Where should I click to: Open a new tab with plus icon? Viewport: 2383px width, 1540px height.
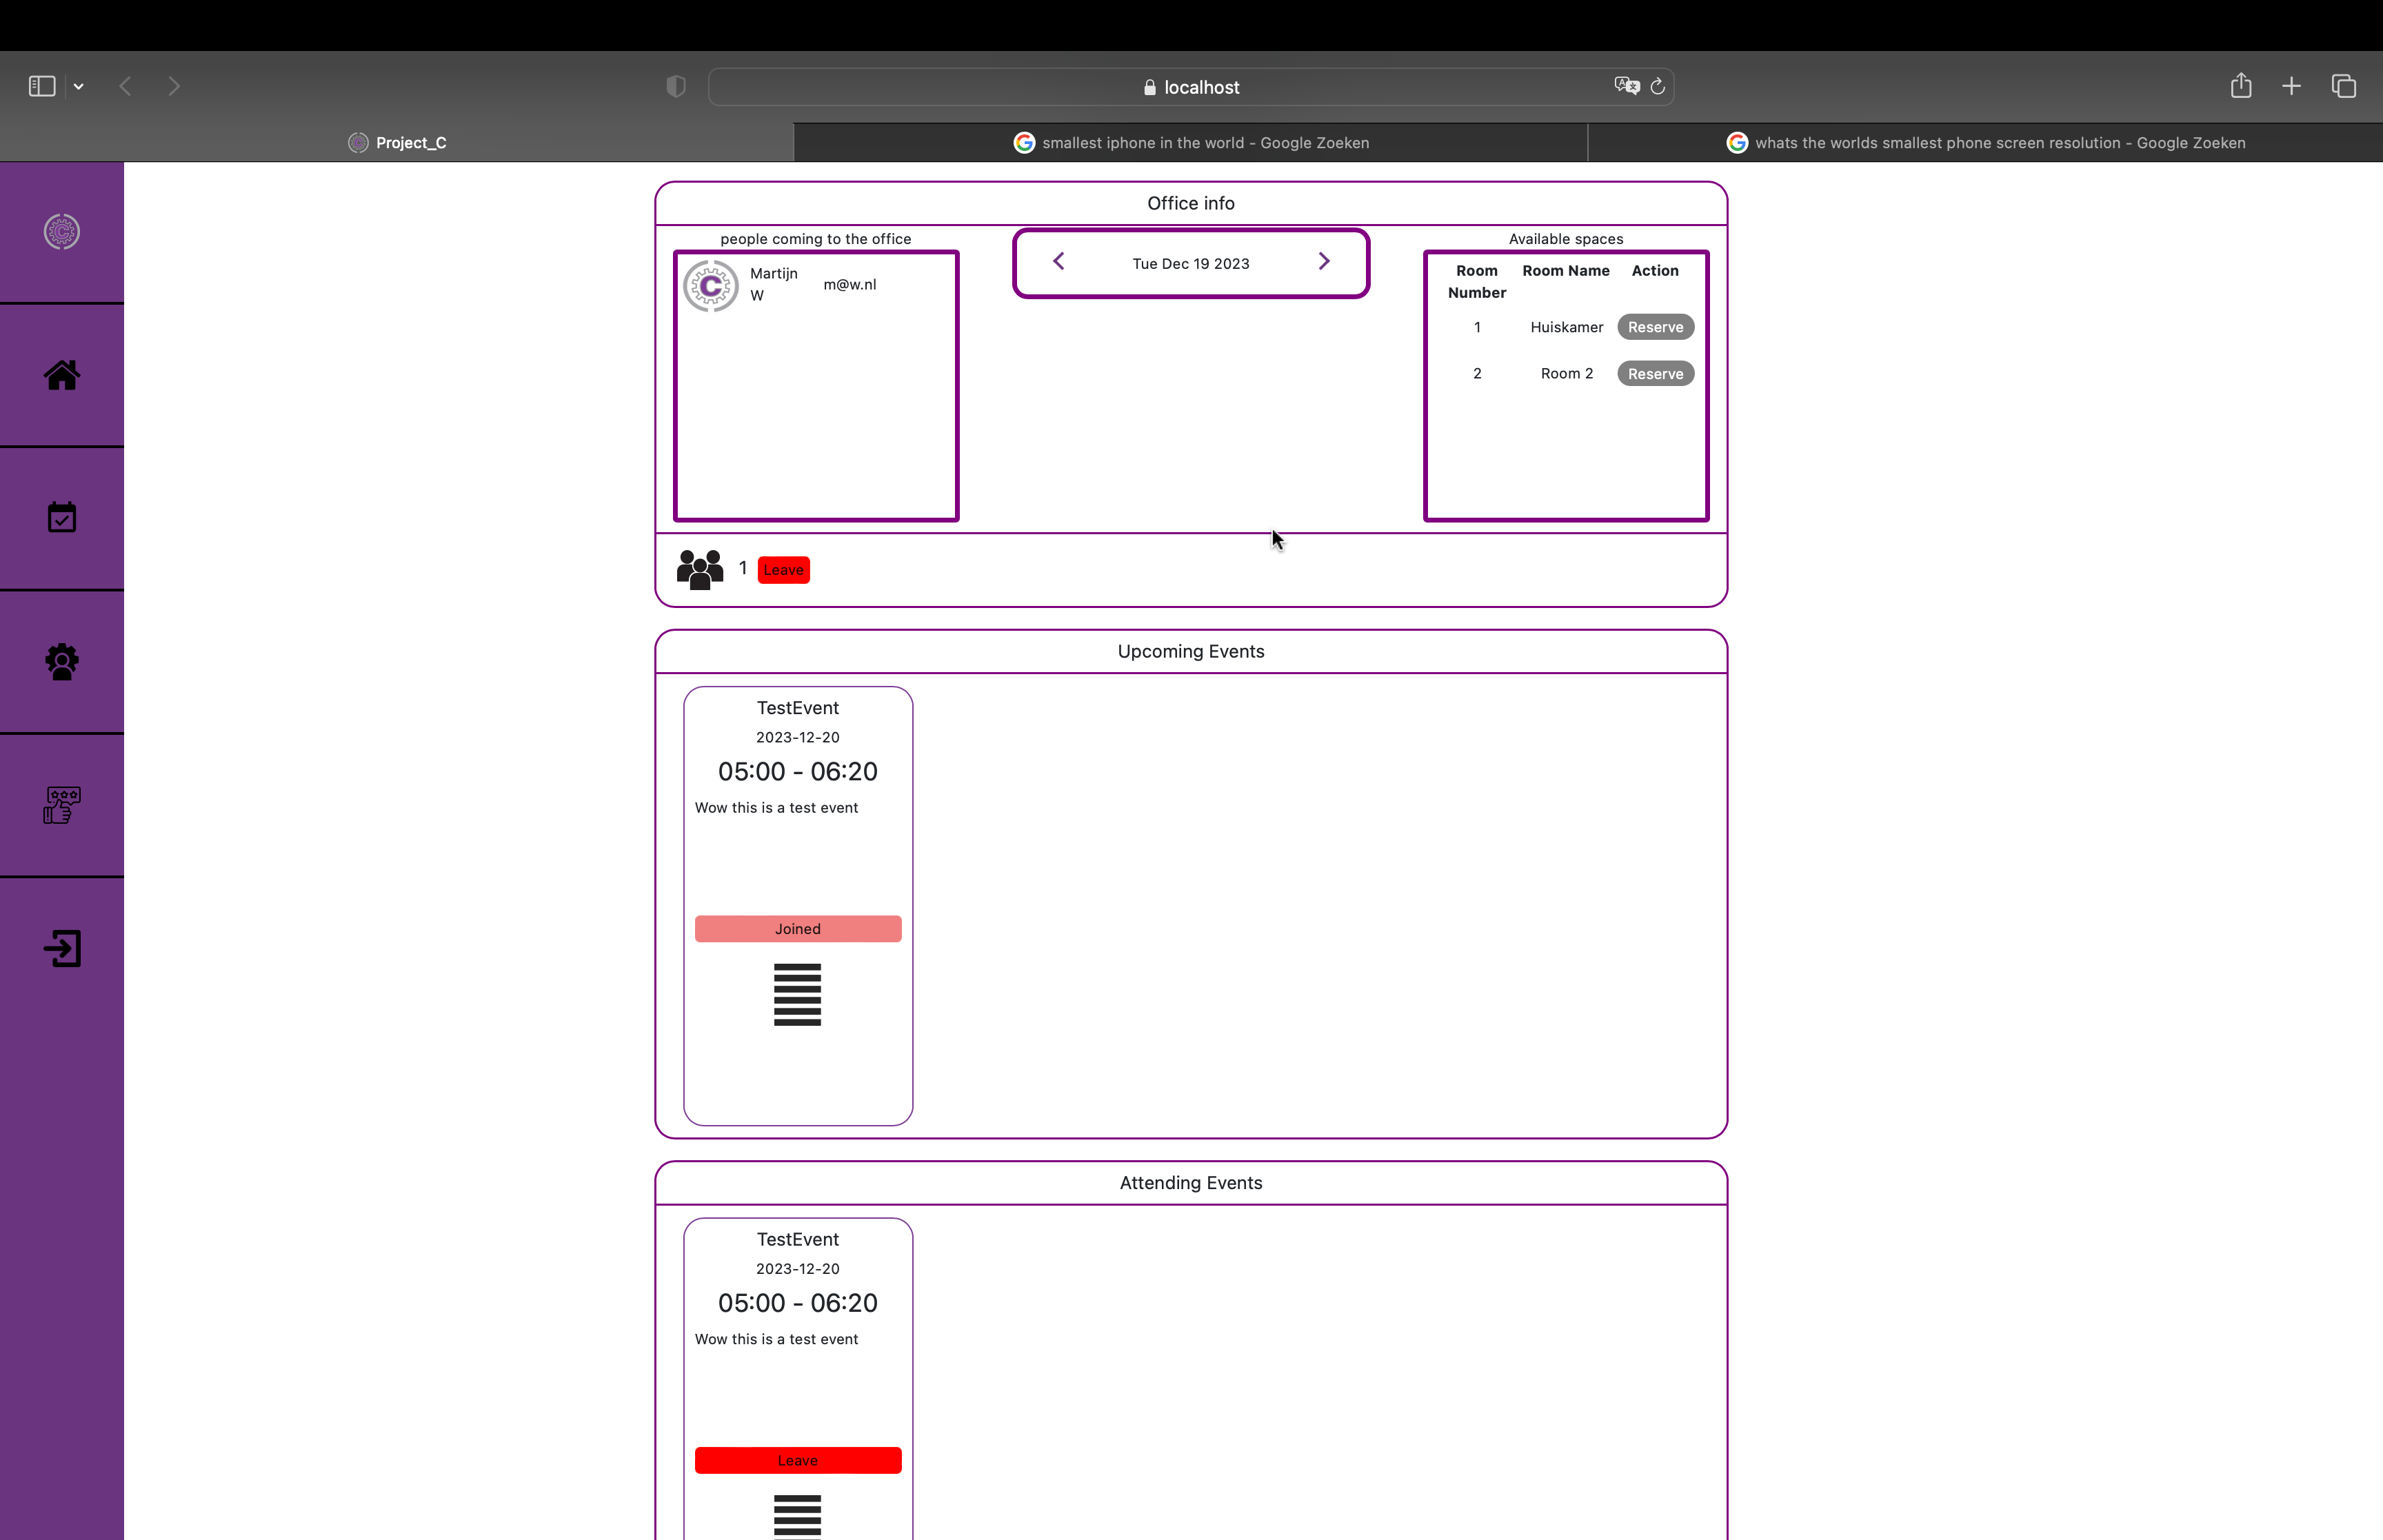point(2292,87)
